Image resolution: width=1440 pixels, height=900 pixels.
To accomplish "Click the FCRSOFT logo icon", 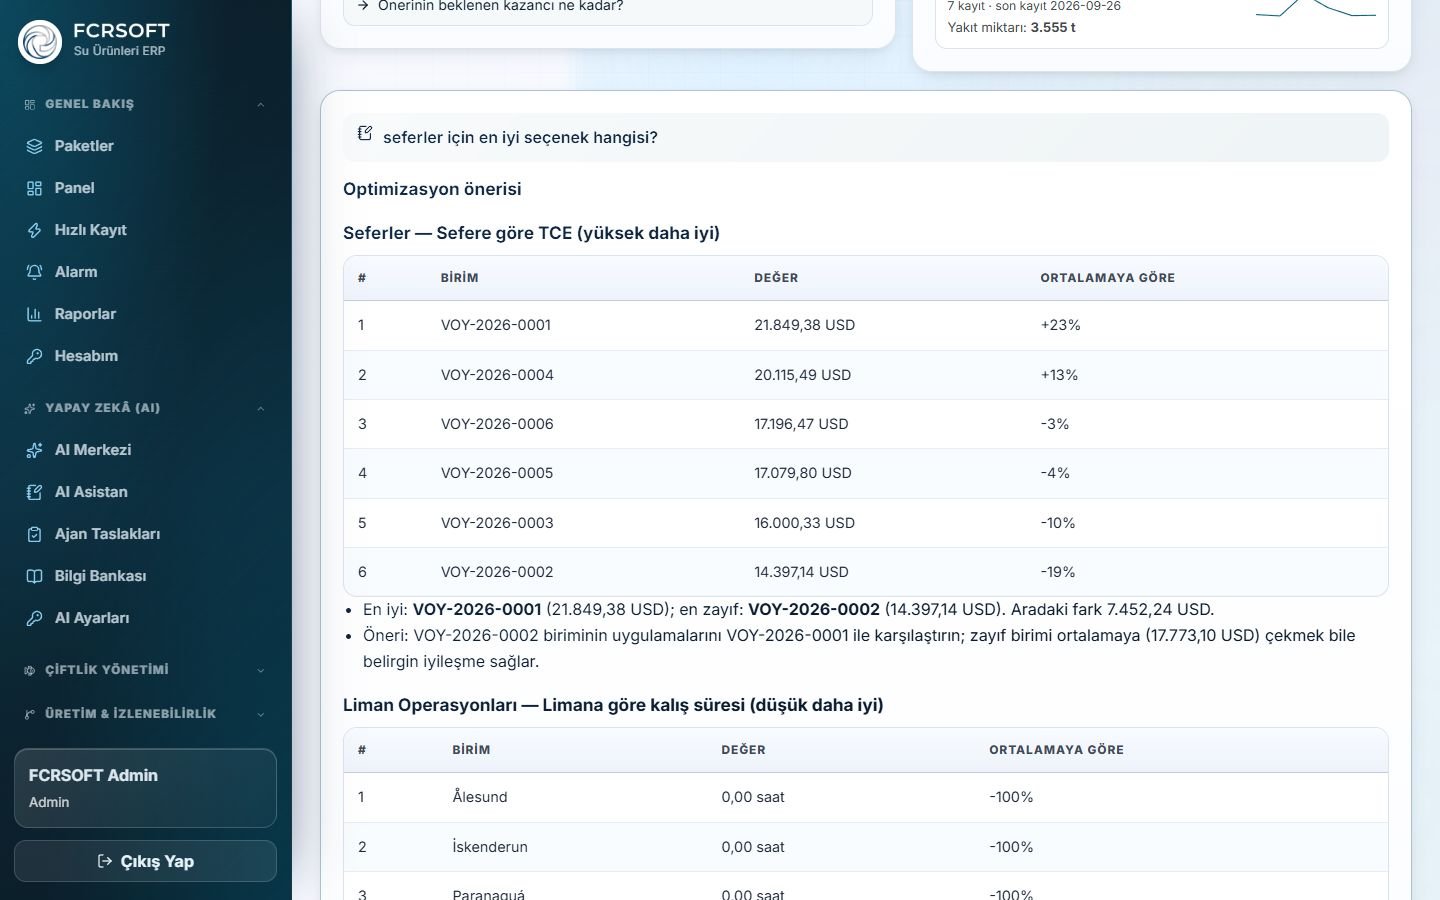I will pos(40,42).
